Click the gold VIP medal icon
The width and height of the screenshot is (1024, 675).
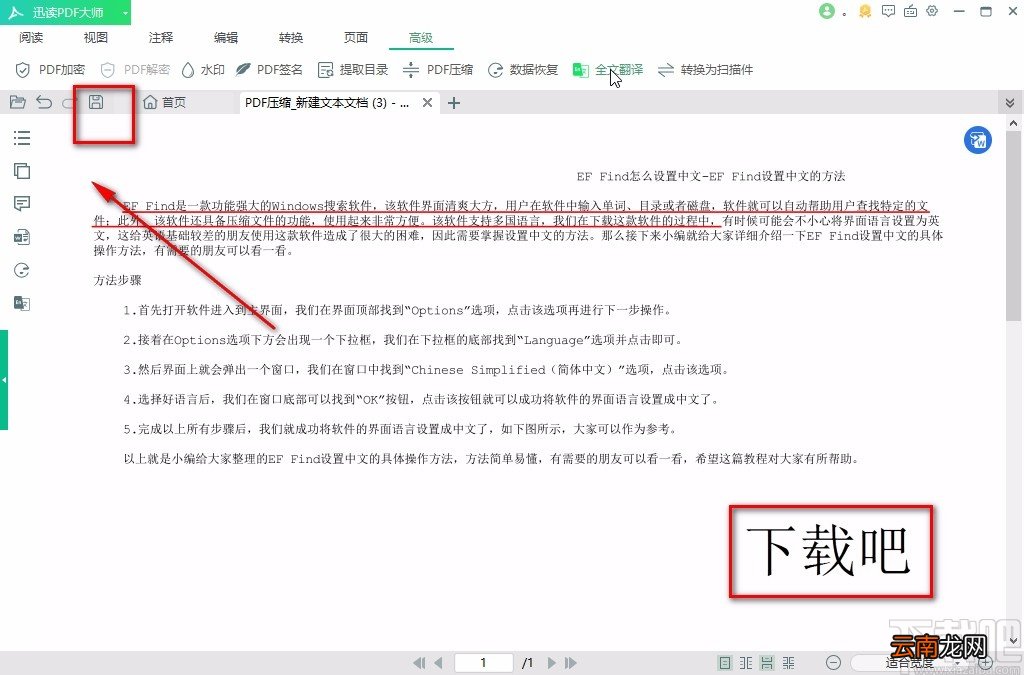click(865, 11)
